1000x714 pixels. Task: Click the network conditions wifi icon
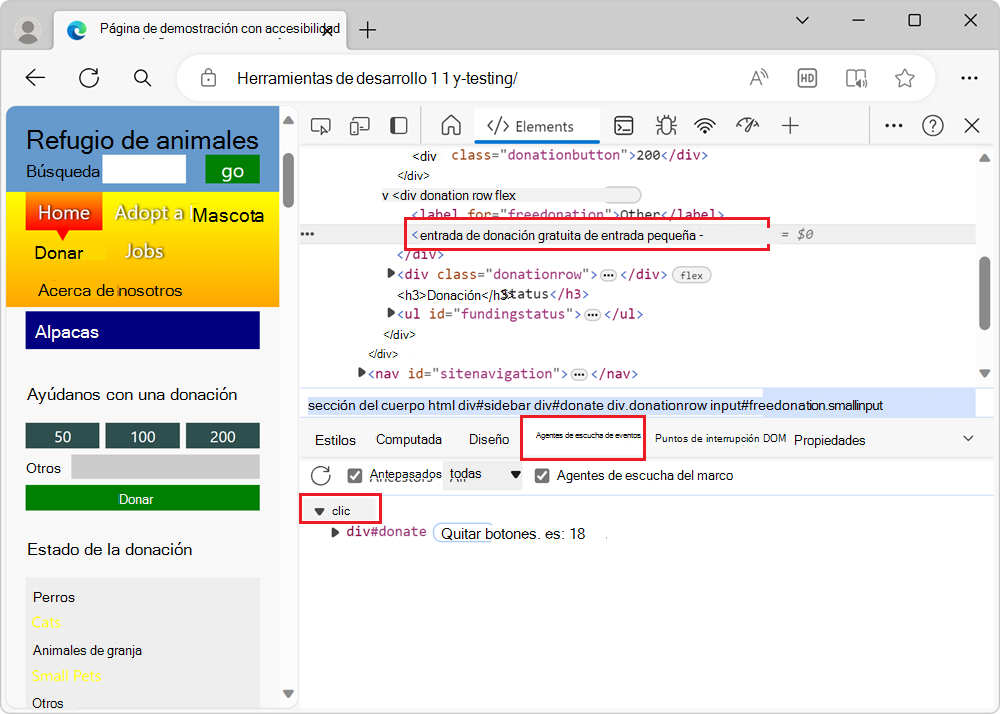pyautogui.click(x=705, y=126)
